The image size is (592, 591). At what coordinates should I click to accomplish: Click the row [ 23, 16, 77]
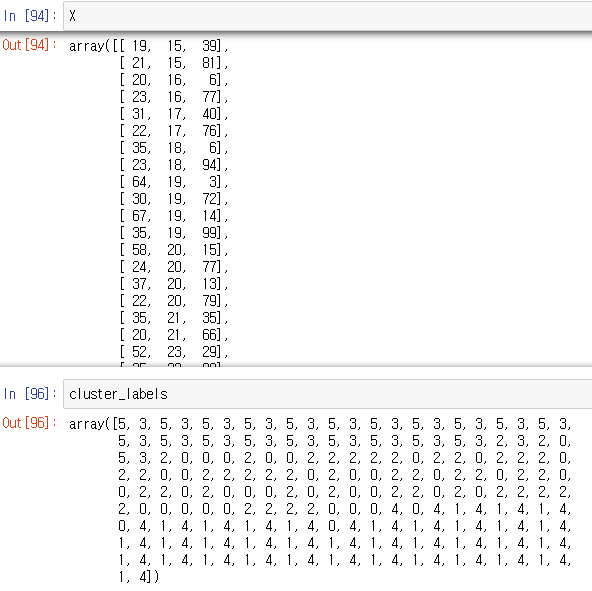[x=174, y=97]
